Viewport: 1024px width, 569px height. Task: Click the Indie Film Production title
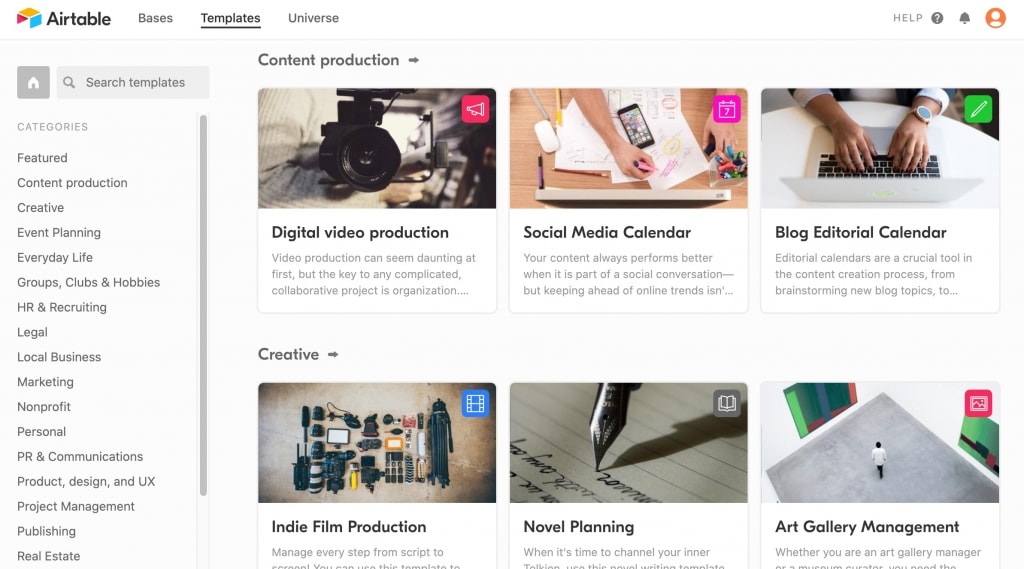pos(349,527)
